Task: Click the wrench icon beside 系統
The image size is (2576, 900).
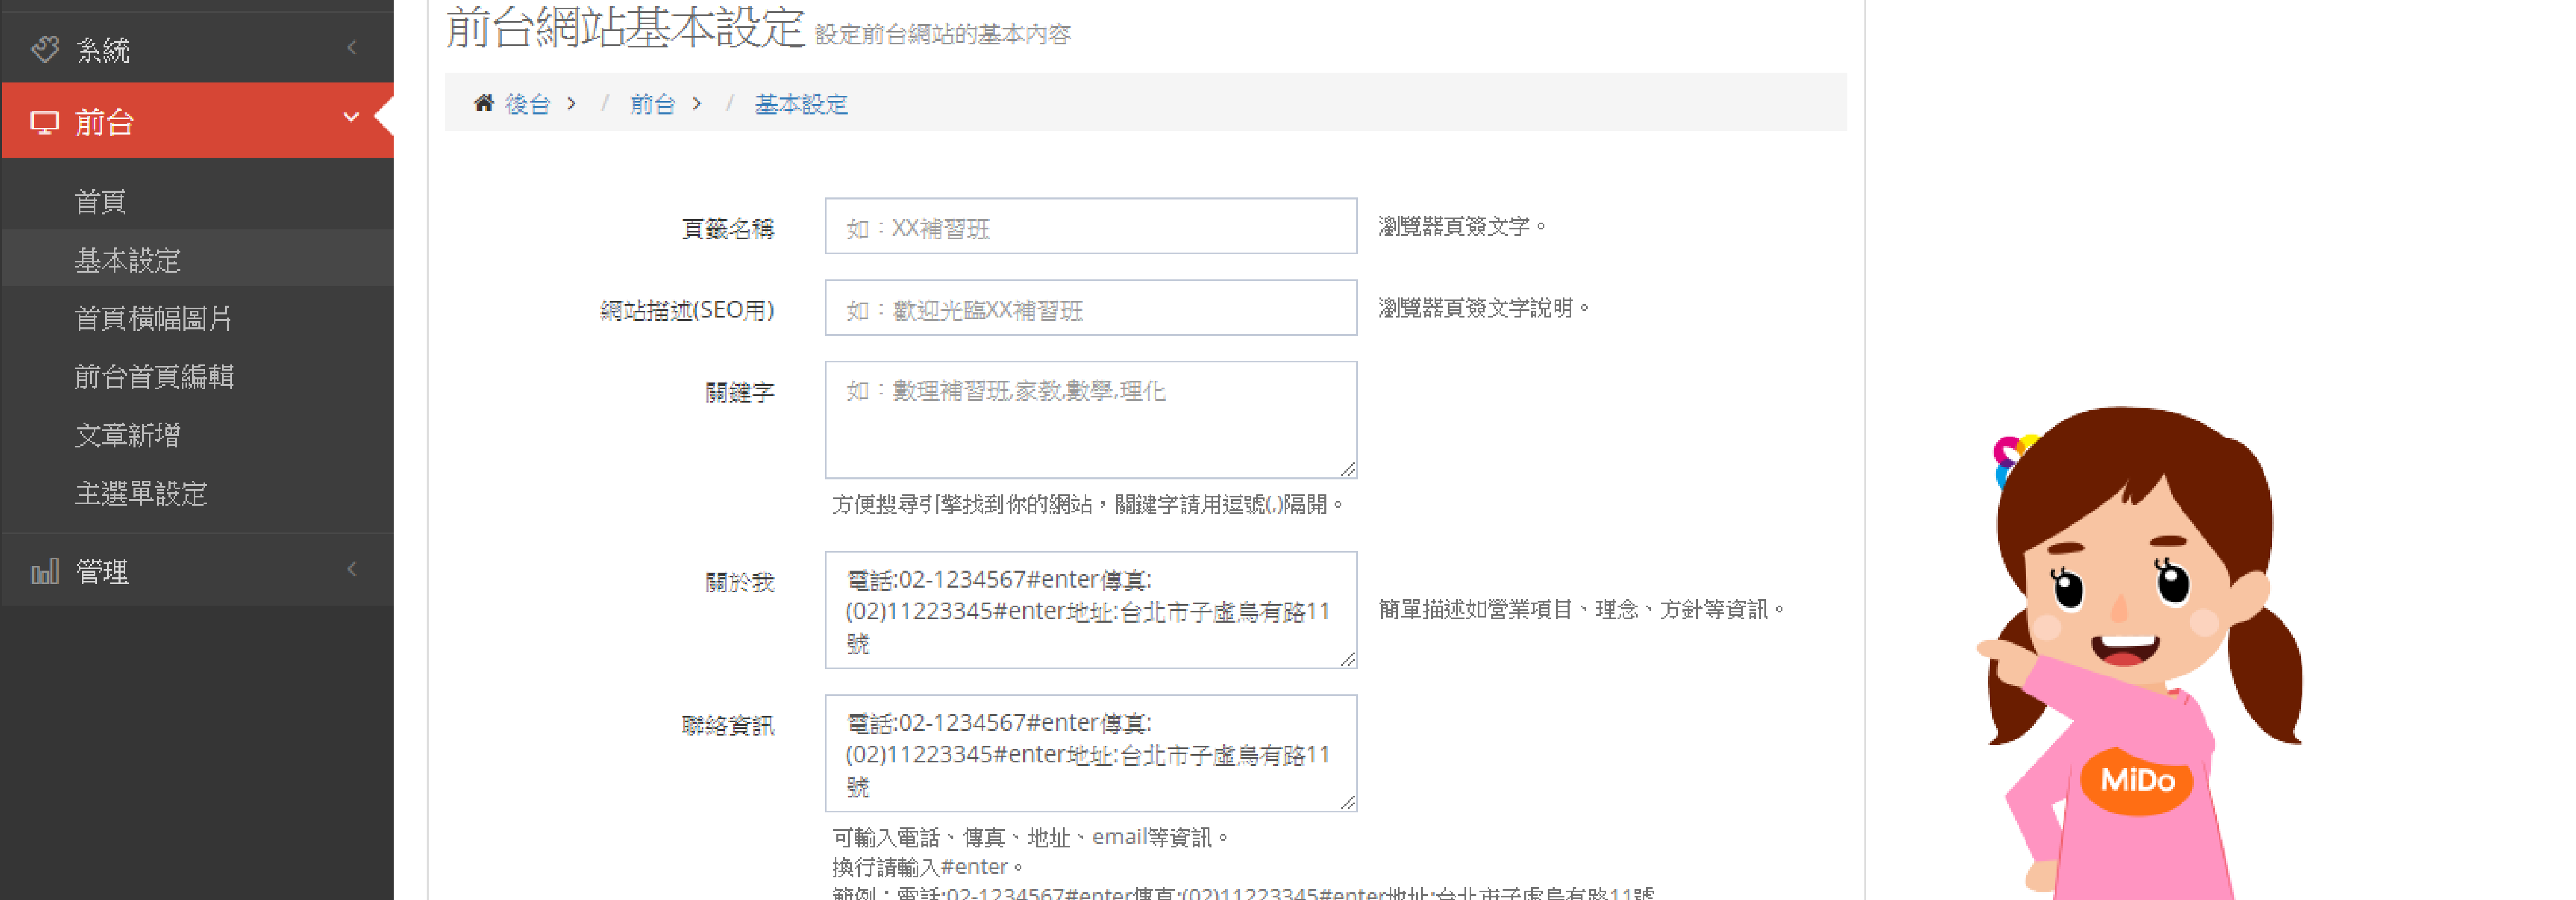Action: [x=45, y=49]
